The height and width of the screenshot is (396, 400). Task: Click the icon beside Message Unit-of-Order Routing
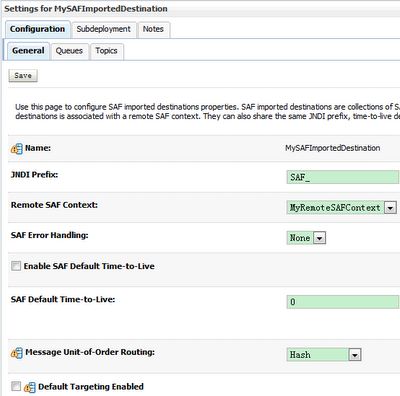pyautogui.click(x=17, y=353)
